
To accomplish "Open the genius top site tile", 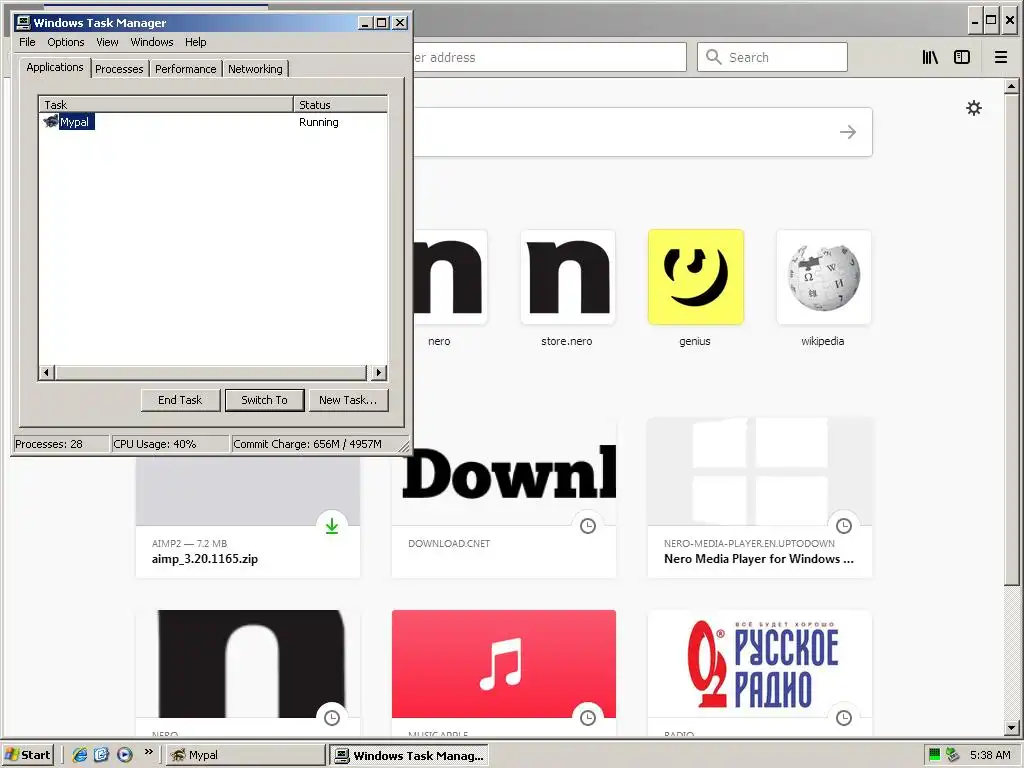I will tap(696, 277).
